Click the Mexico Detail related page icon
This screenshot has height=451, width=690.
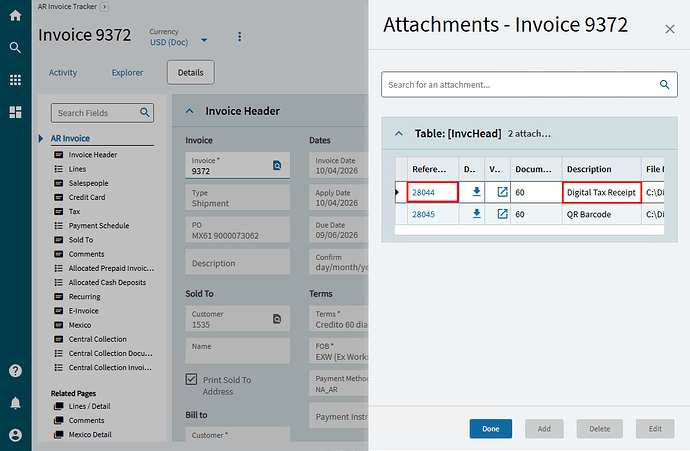pyautogui.click(x=59, y=434)
